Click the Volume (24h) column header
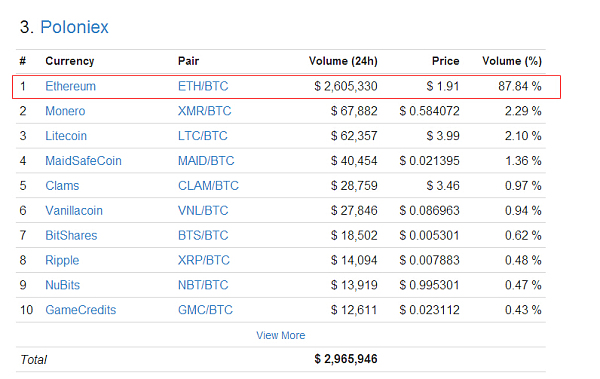 [343, 61]
